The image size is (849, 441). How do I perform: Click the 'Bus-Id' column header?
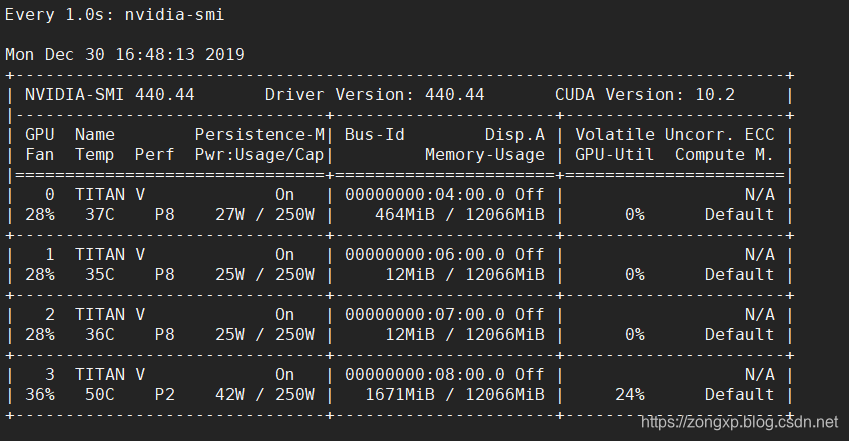374,135
